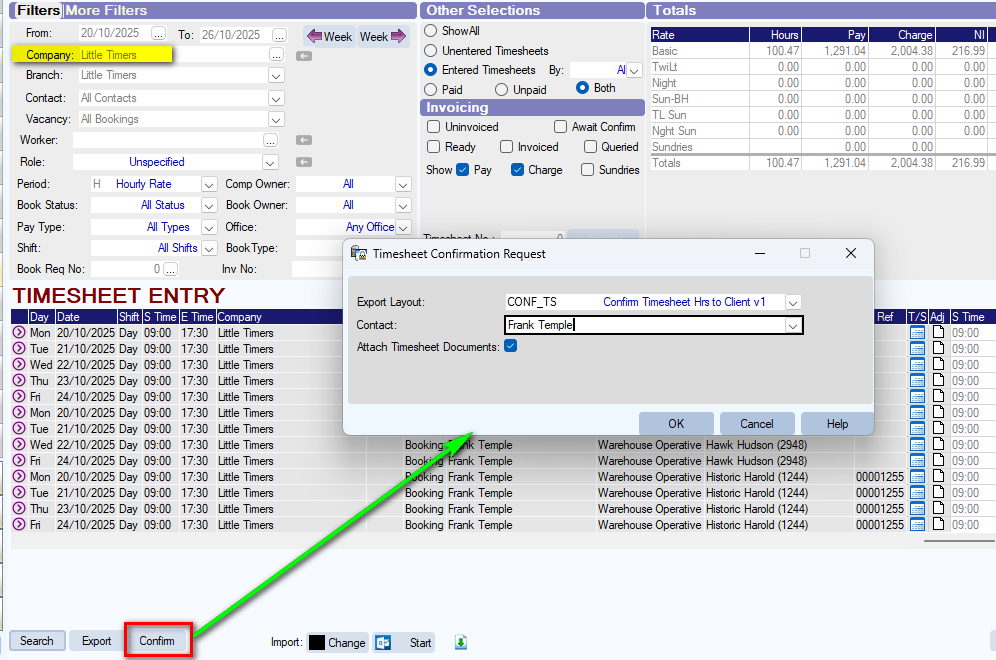Expand the Period Hourly Rate dropdown

pos(209,185)
